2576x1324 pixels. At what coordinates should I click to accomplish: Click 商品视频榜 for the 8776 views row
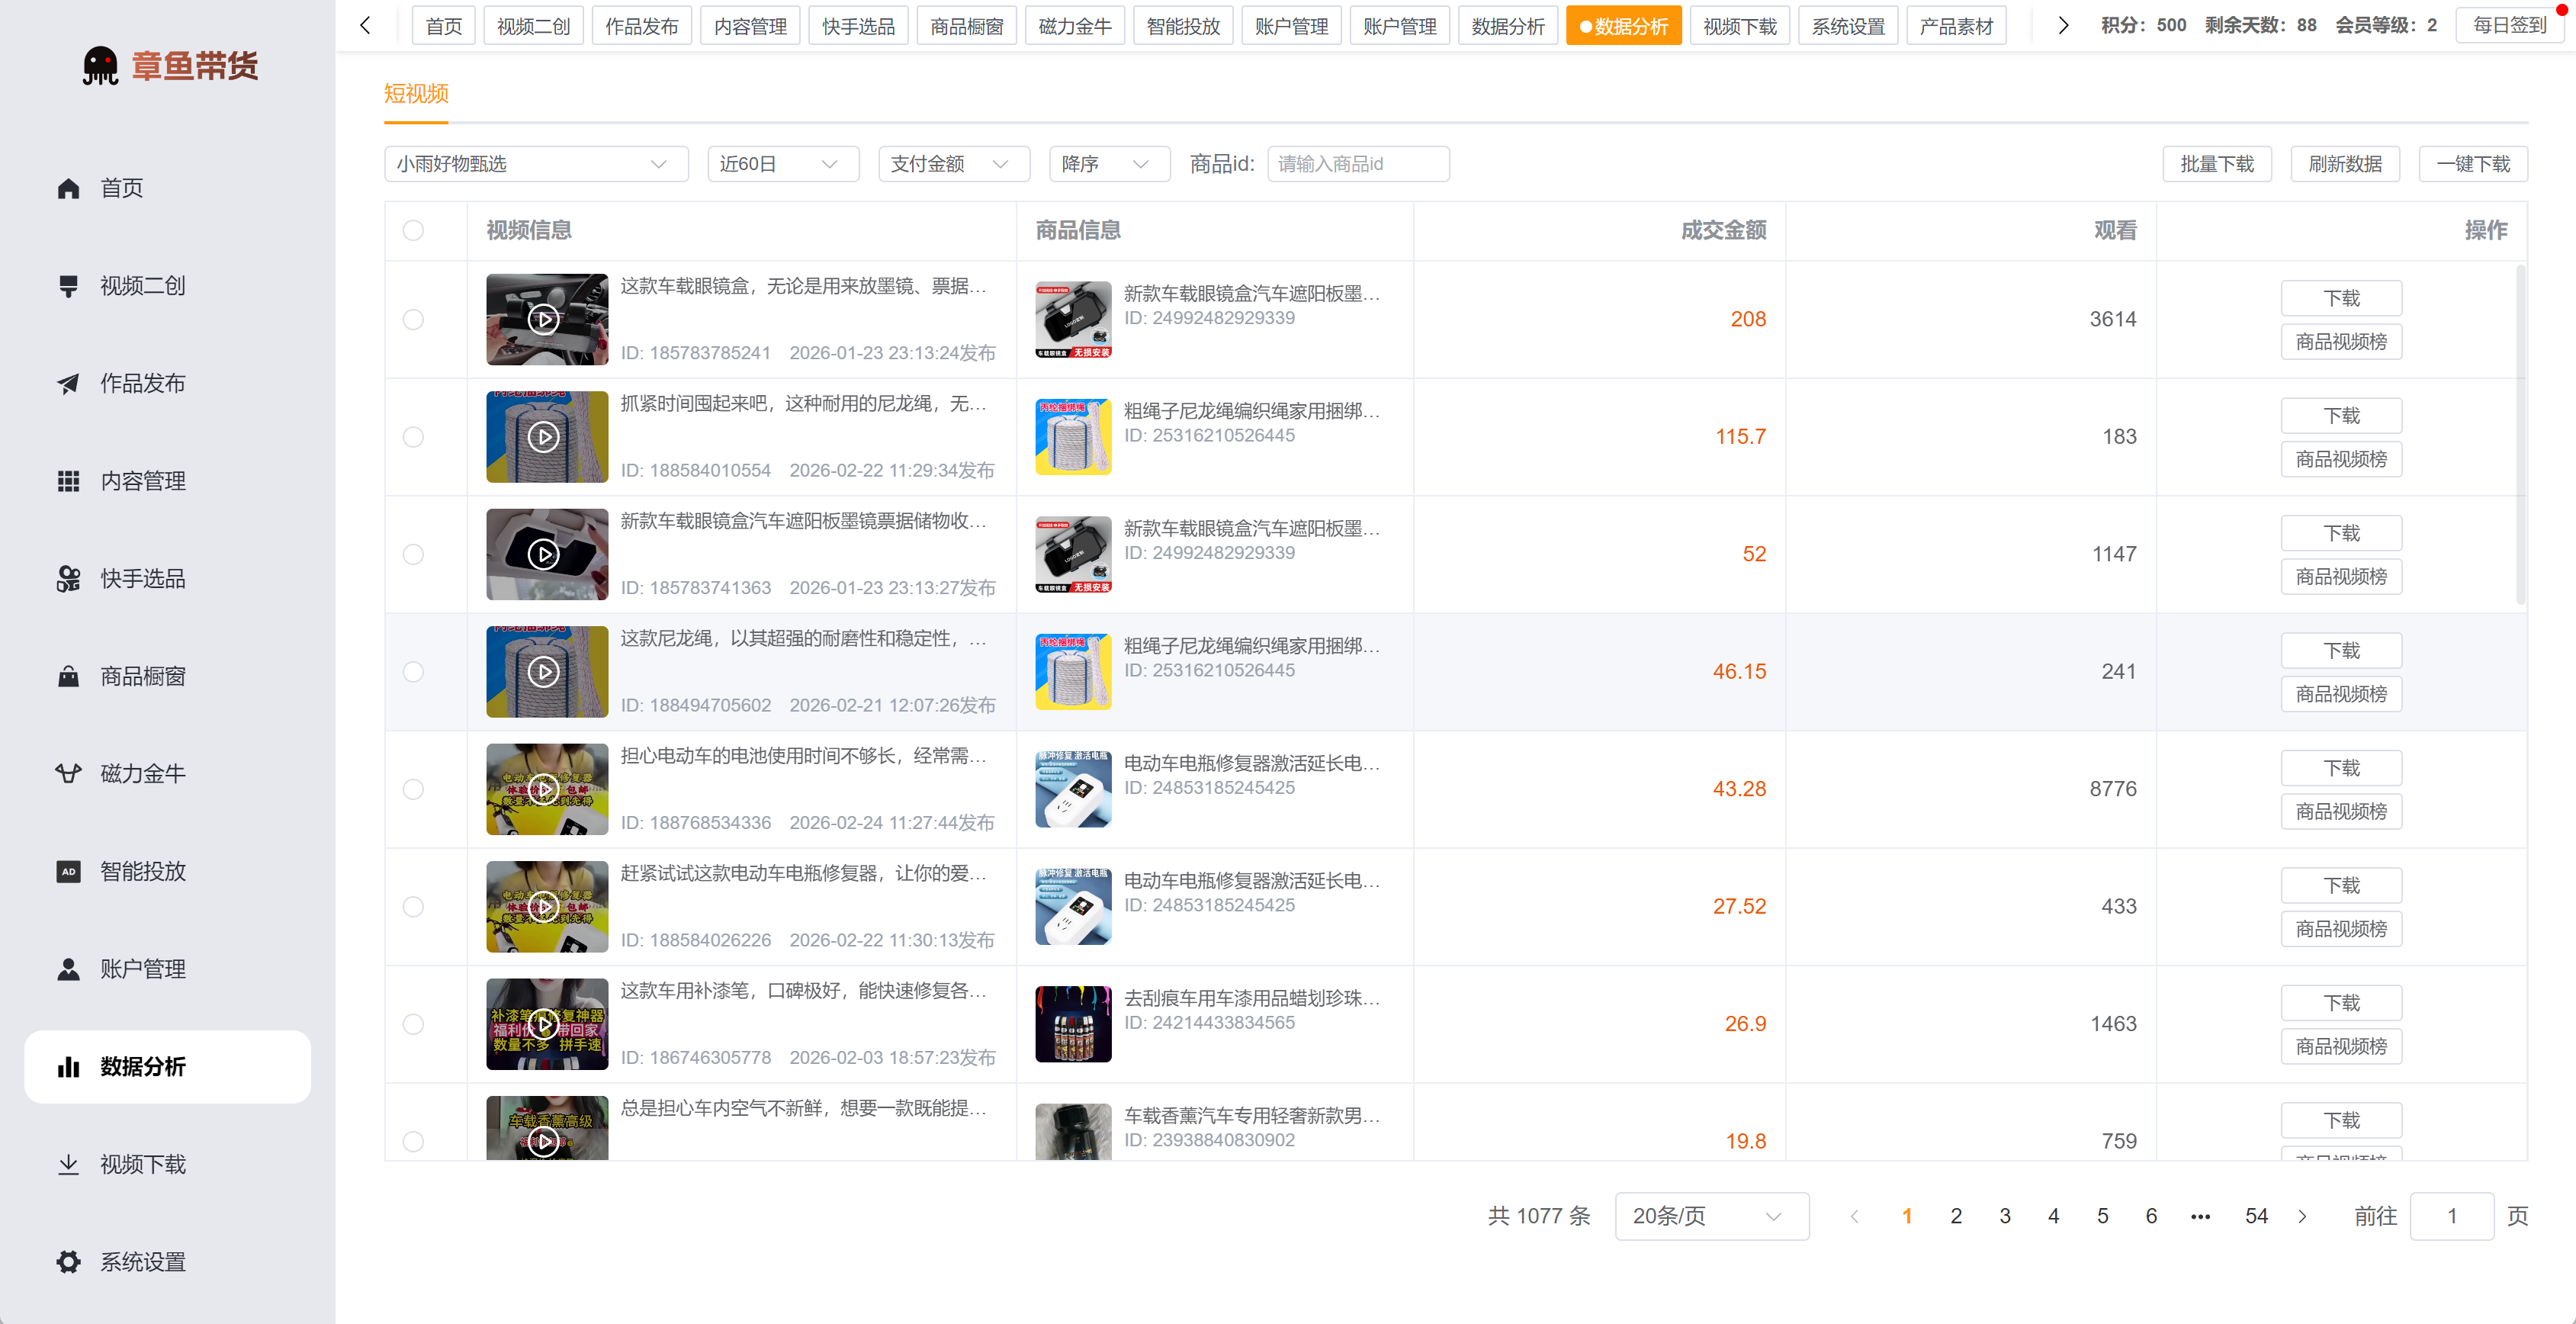point(2341,812)
